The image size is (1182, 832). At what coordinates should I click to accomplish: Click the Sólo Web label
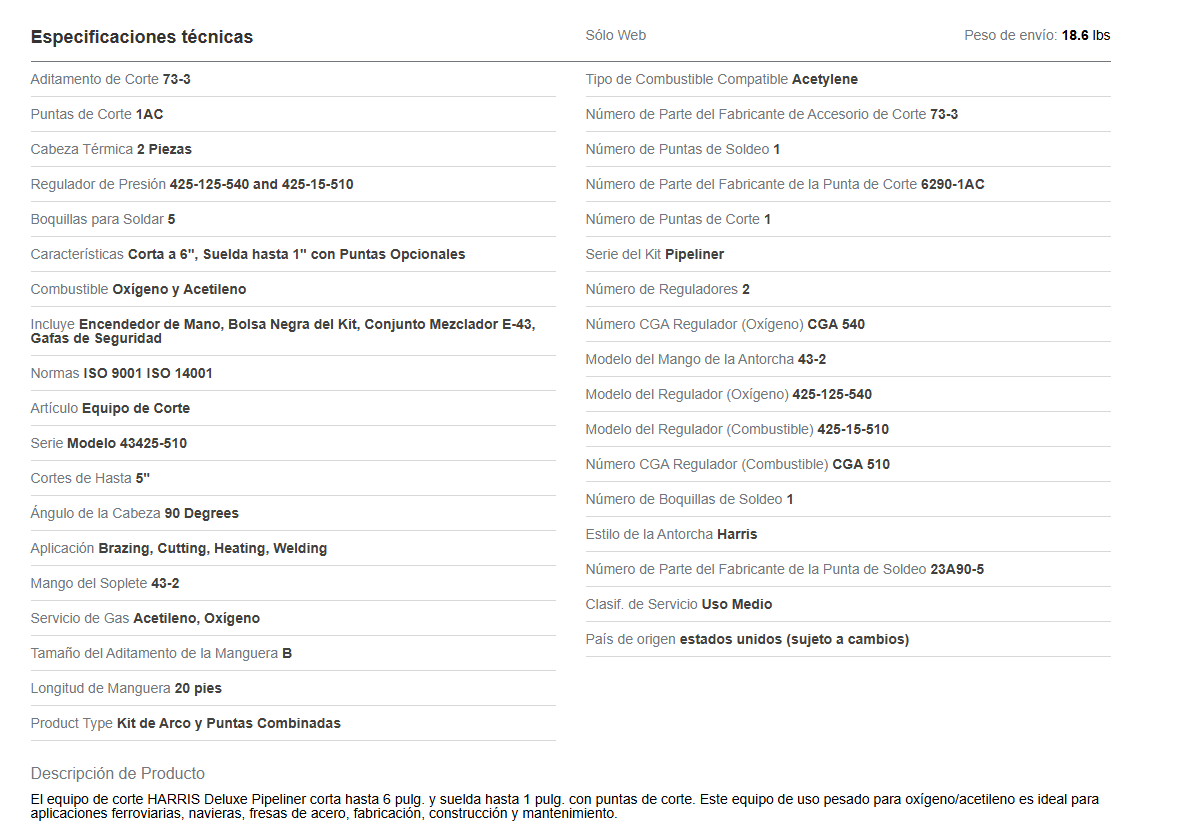(615, 35)
